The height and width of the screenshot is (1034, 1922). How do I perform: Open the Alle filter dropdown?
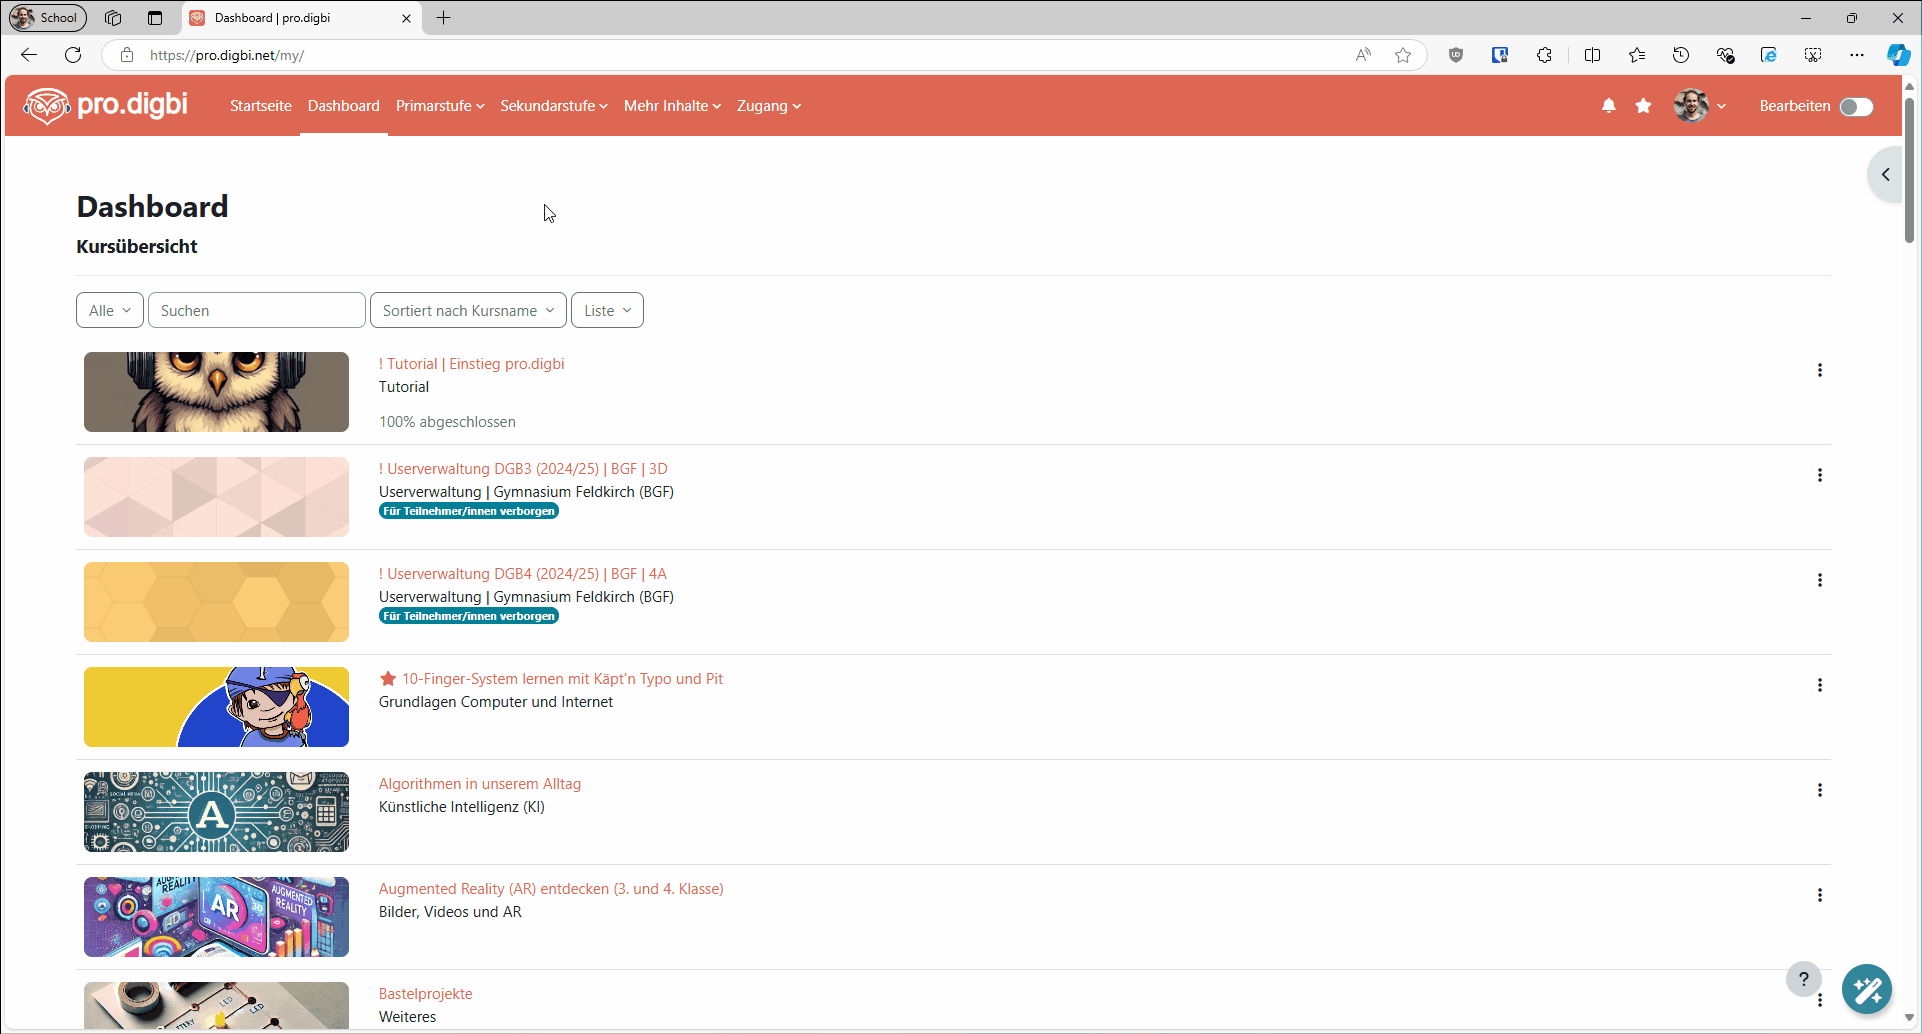[109, 310]
